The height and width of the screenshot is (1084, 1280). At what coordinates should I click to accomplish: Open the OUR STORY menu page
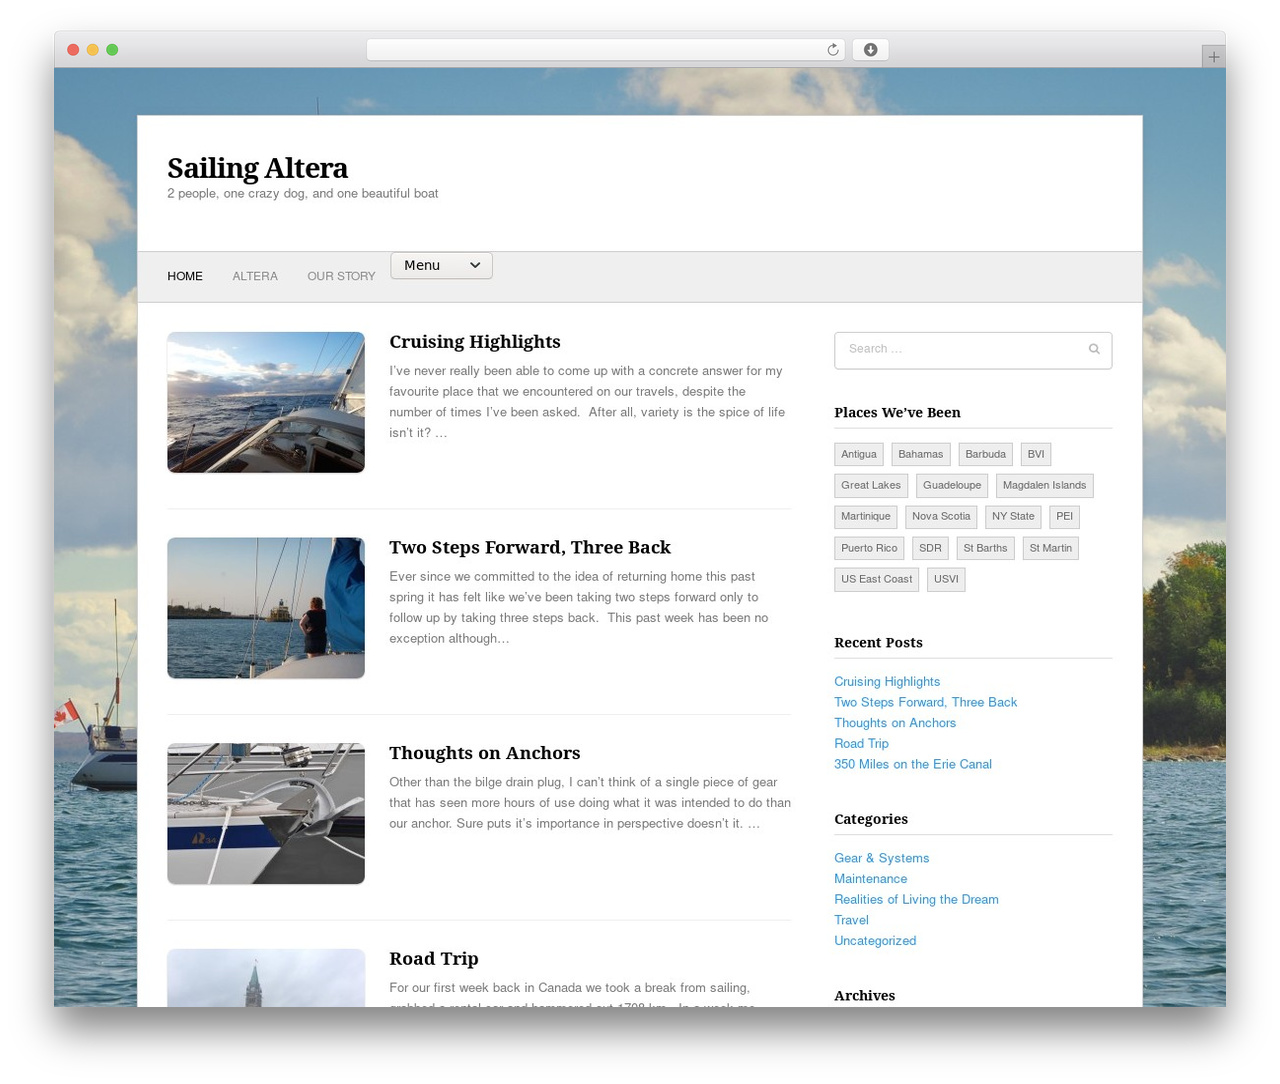pos(341,276)
